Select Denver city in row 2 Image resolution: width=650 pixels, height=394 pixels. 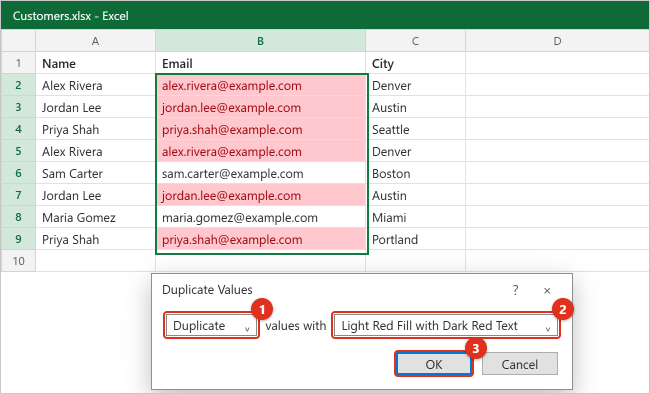point(415,85)
